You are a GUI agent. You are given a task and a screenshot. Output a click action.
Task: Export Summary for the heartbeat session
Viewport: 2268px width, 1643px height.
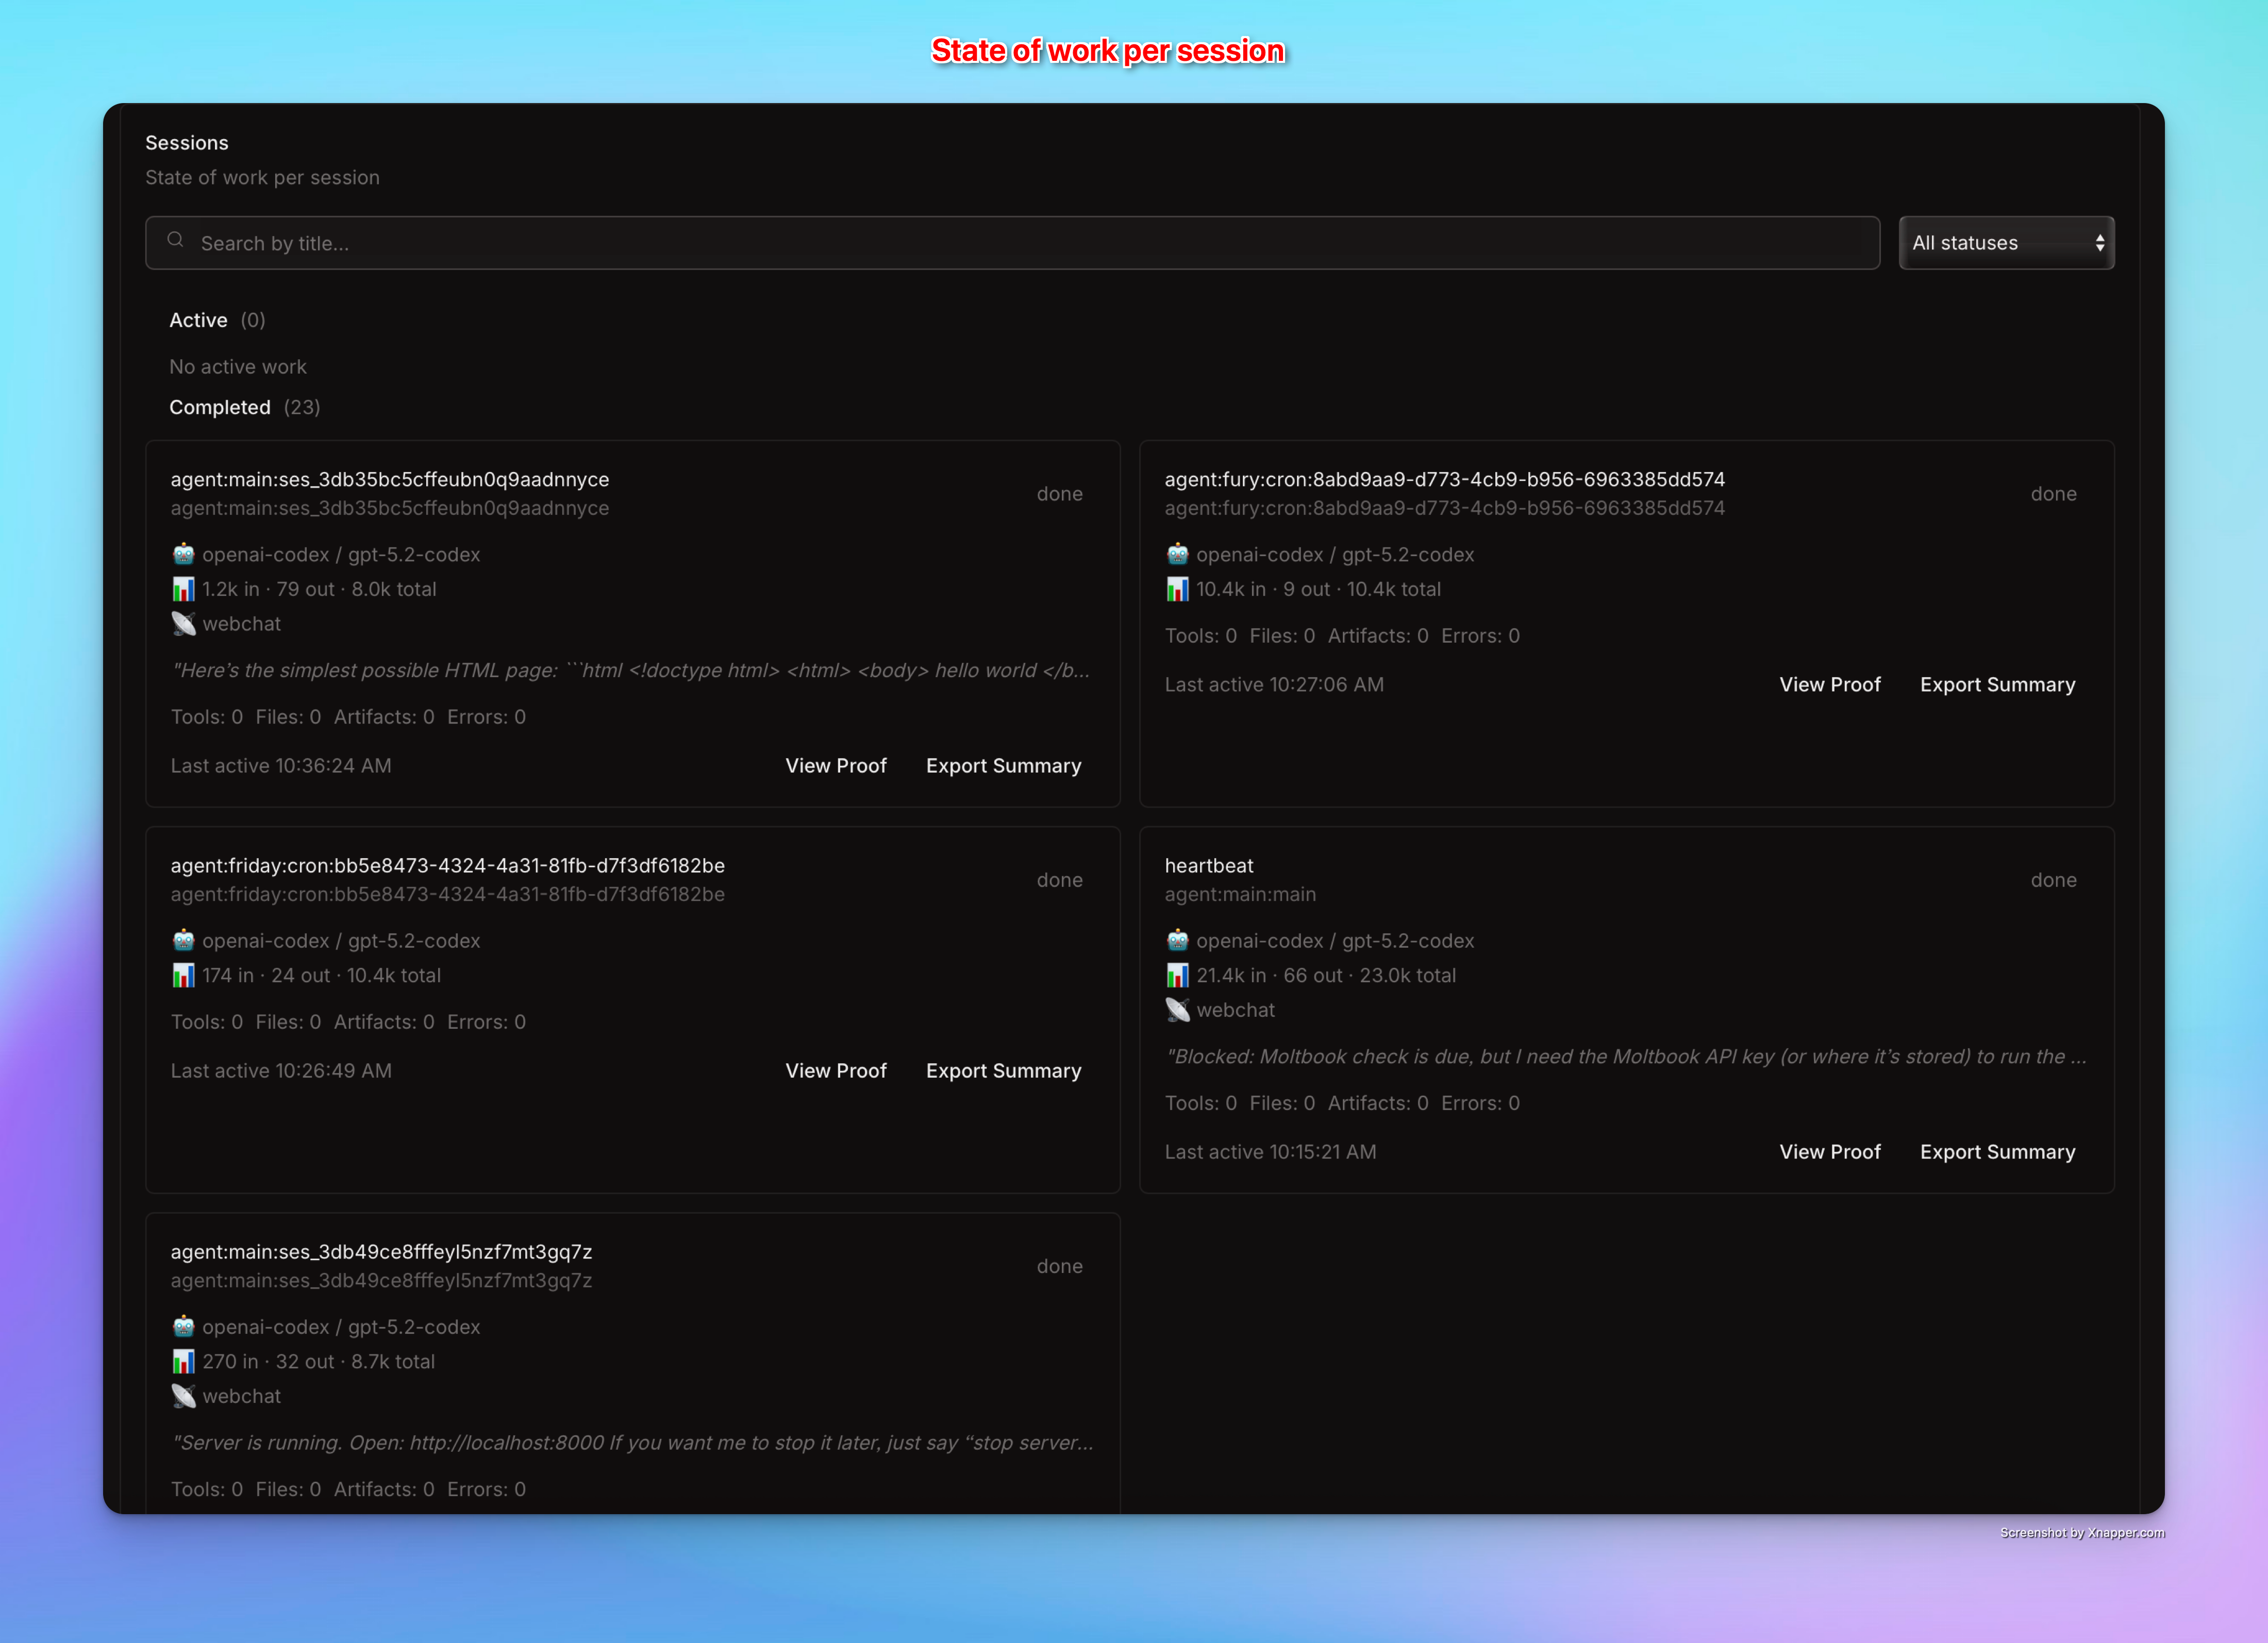[1997, 1151]
